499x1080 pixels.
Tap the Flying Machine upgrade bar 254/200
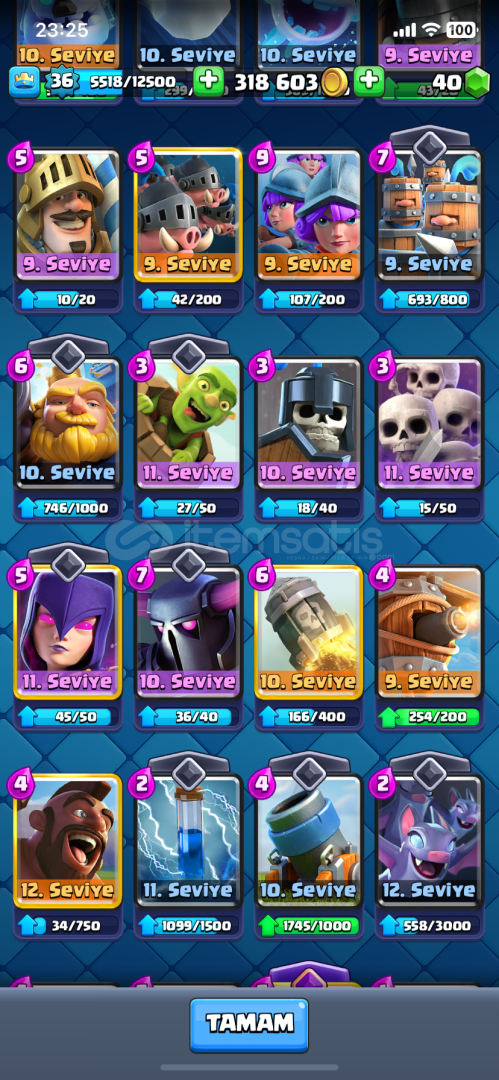tap(429, 717)
